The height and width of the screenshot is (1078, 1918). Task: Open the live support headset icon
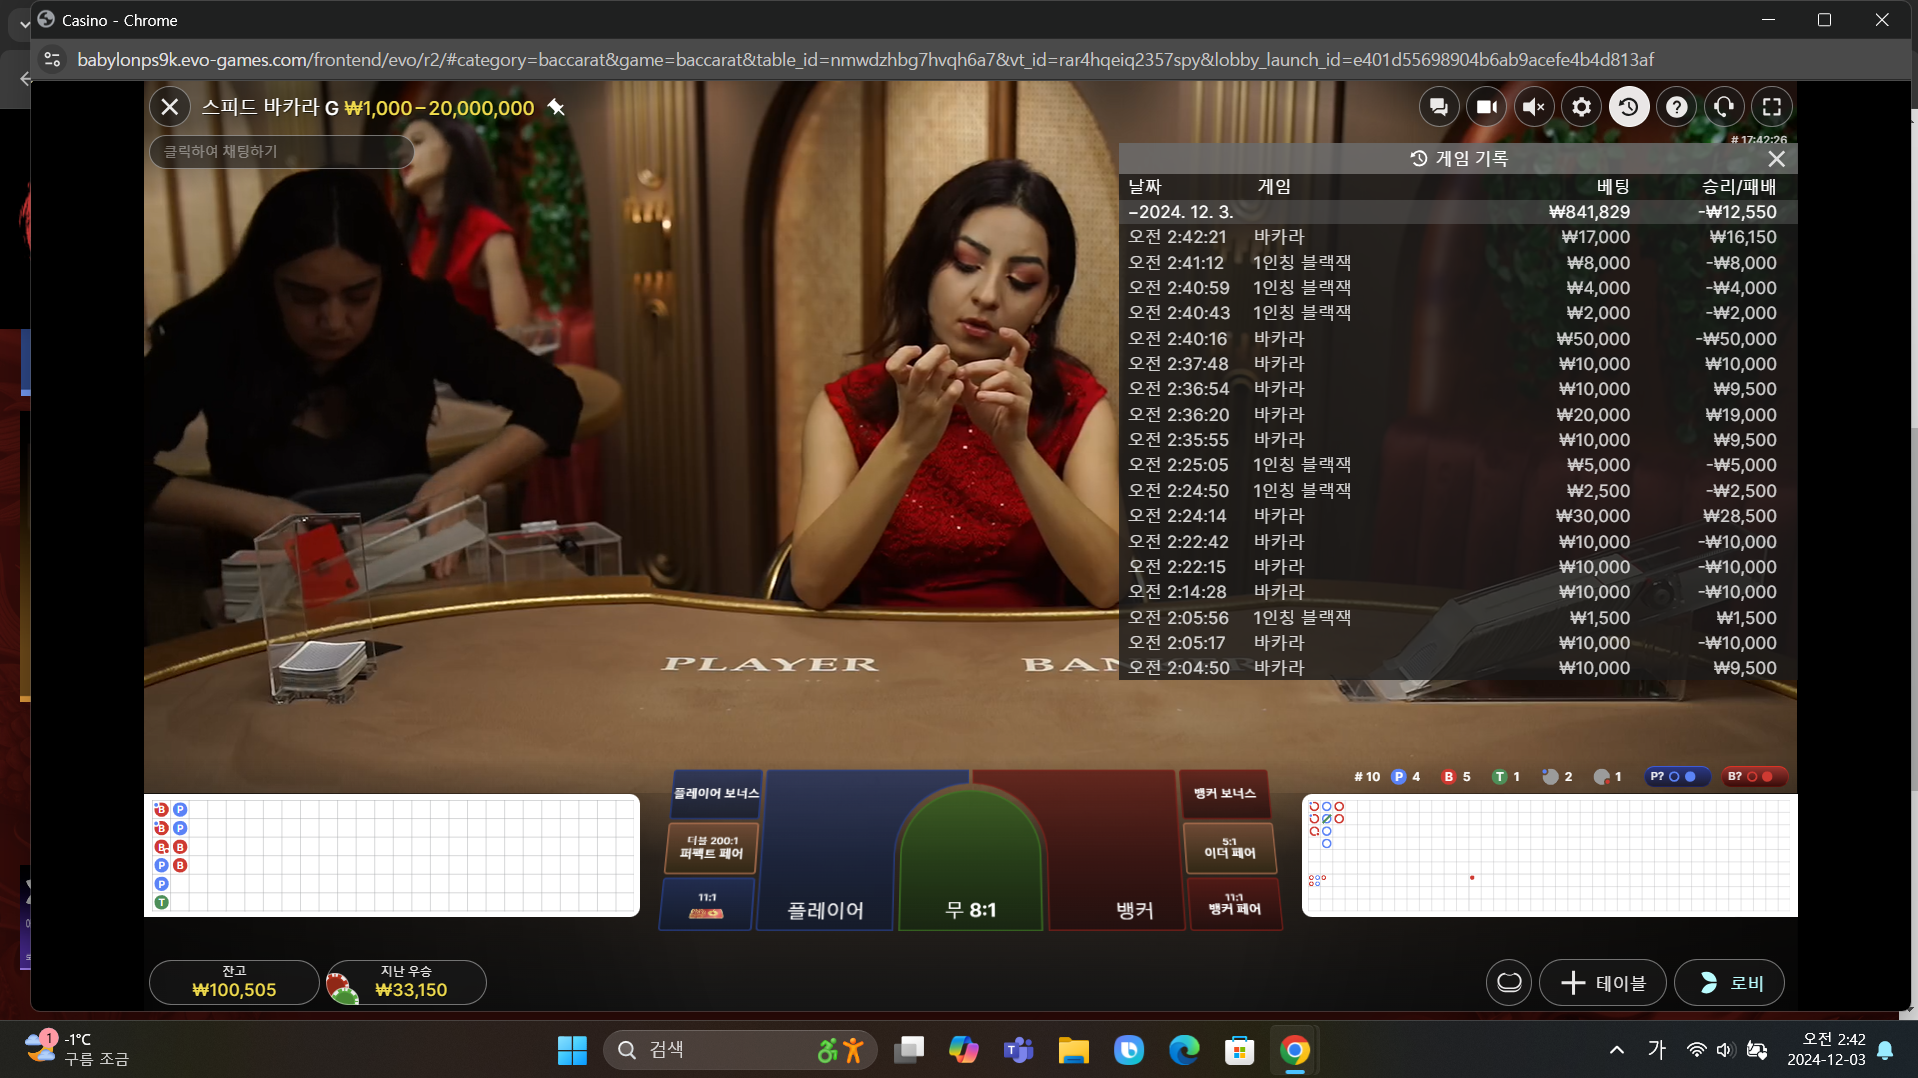(1724, 107)
